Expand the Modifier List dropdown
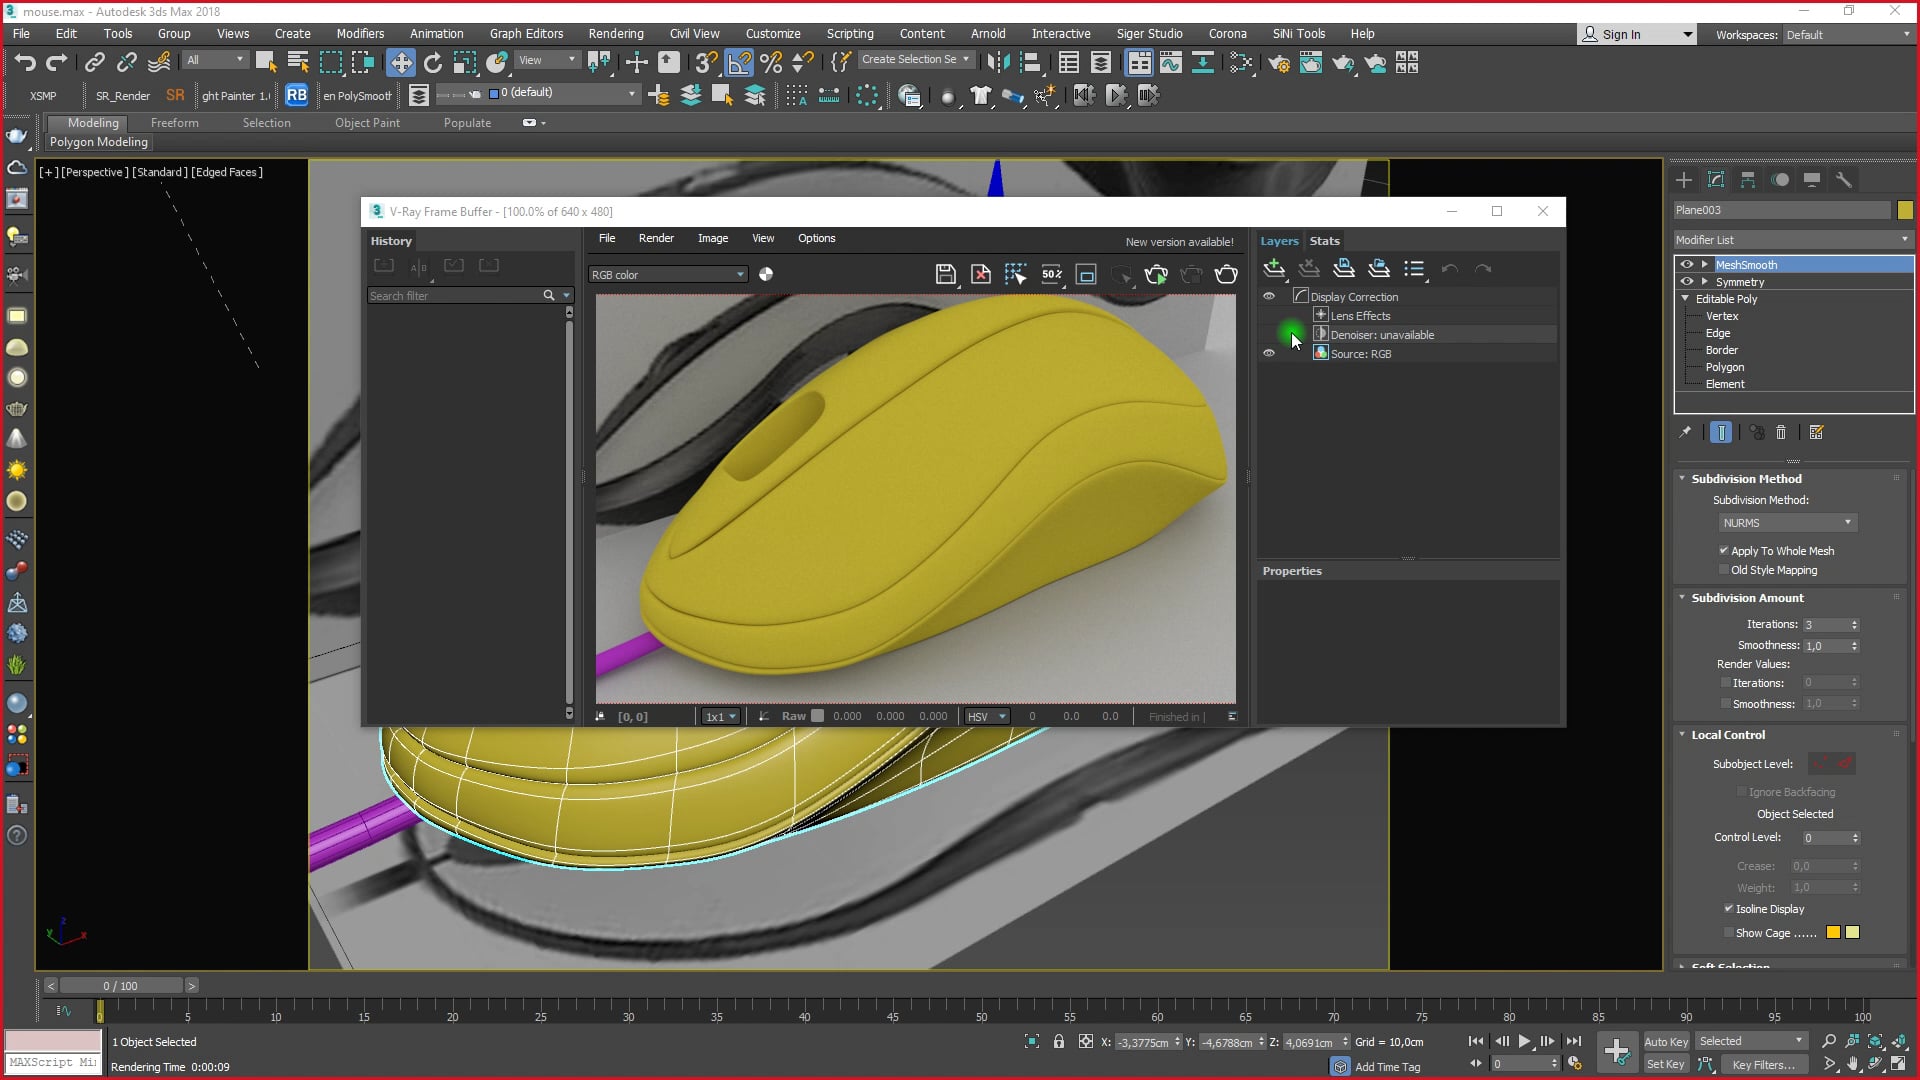The width and height of the screenshot is (1920, 1080). click(x=1792, y=240)
